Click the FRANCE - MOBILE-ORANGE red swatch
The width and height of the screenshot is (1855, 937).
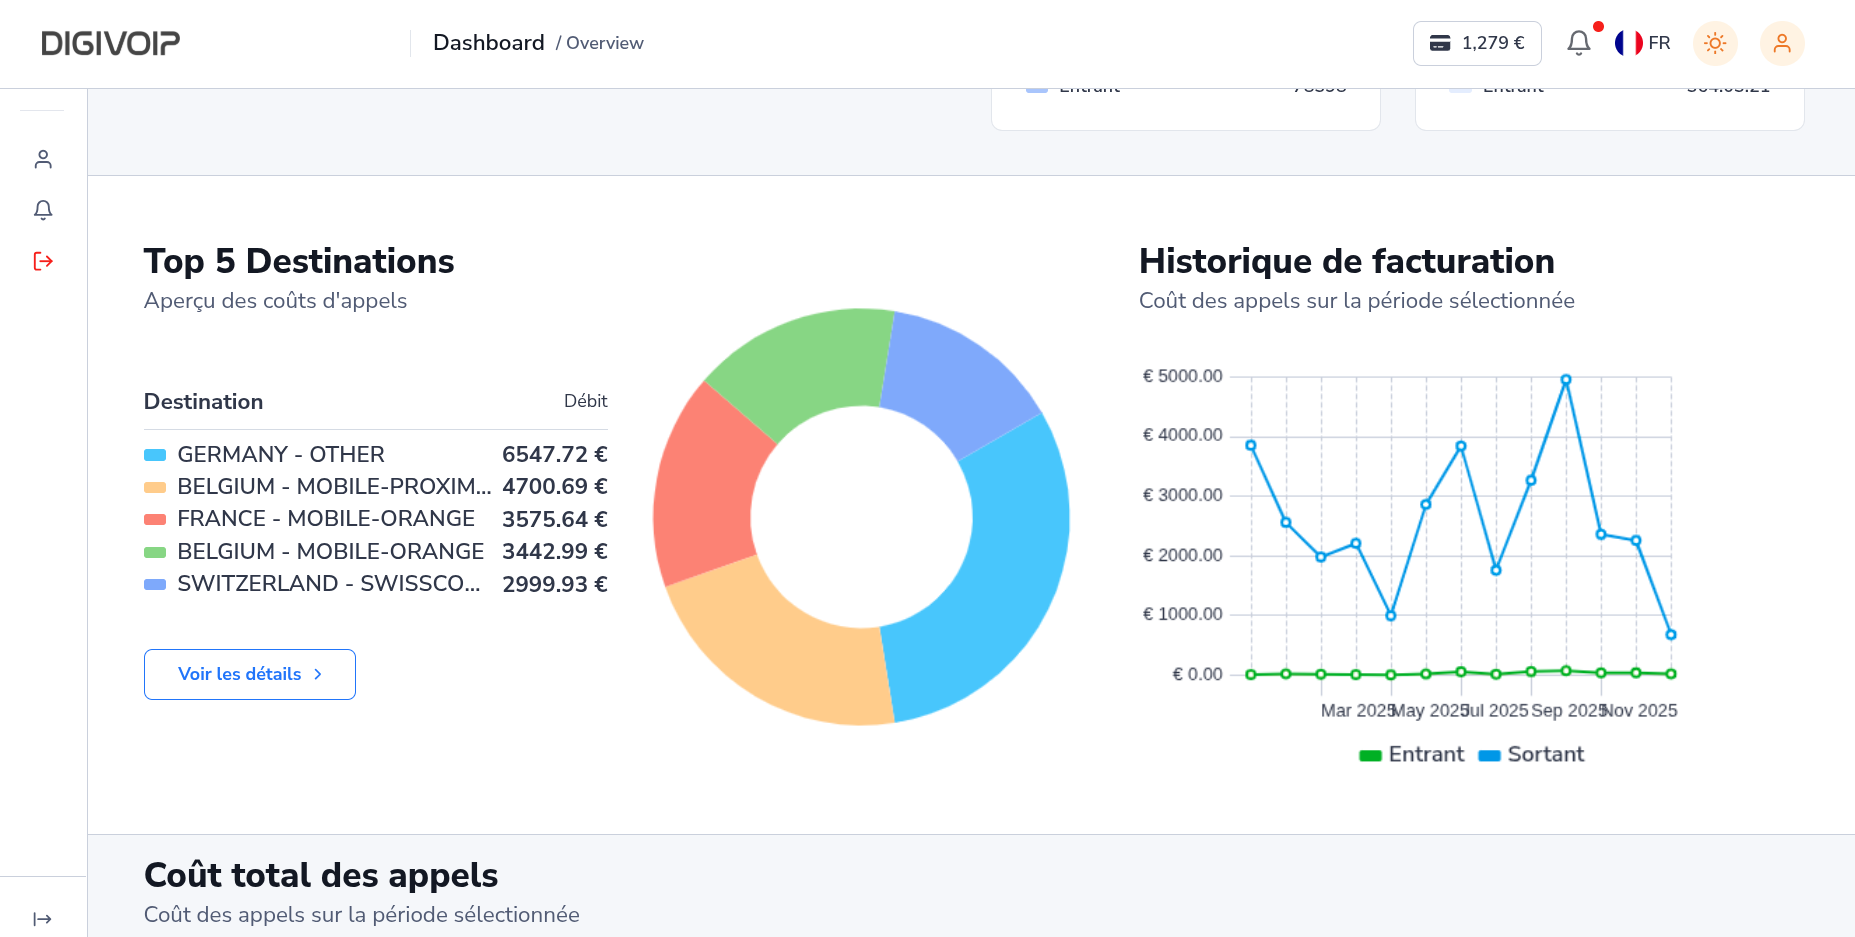[155, 519]
